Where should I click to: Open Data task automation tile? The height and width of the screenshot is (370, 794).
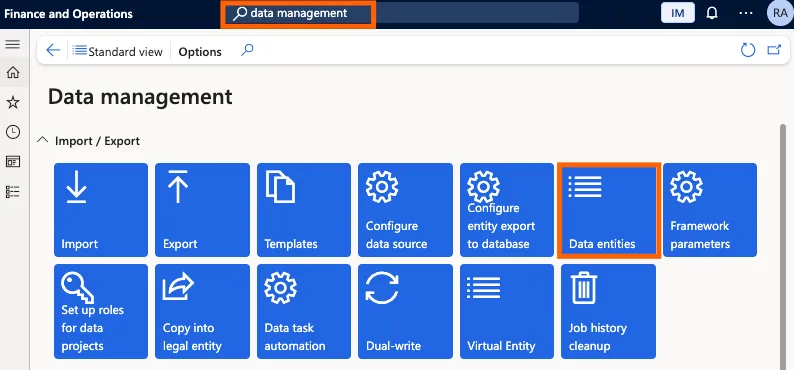tap(304, 311)
